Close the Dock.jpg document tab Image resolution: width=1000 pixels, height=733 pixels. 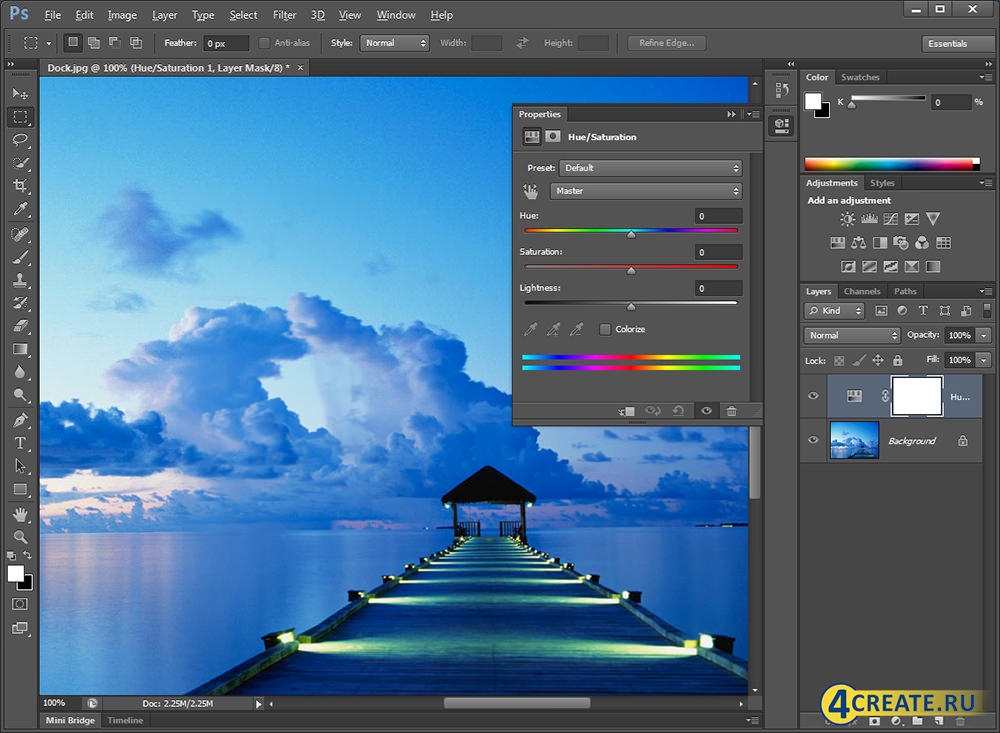300,68
